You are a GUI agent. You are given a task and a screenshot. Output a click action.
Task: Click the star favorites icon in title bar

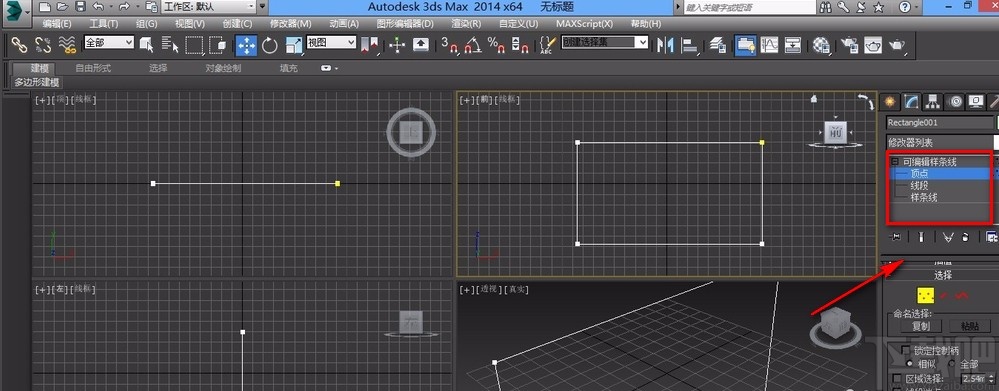(879, 7)
